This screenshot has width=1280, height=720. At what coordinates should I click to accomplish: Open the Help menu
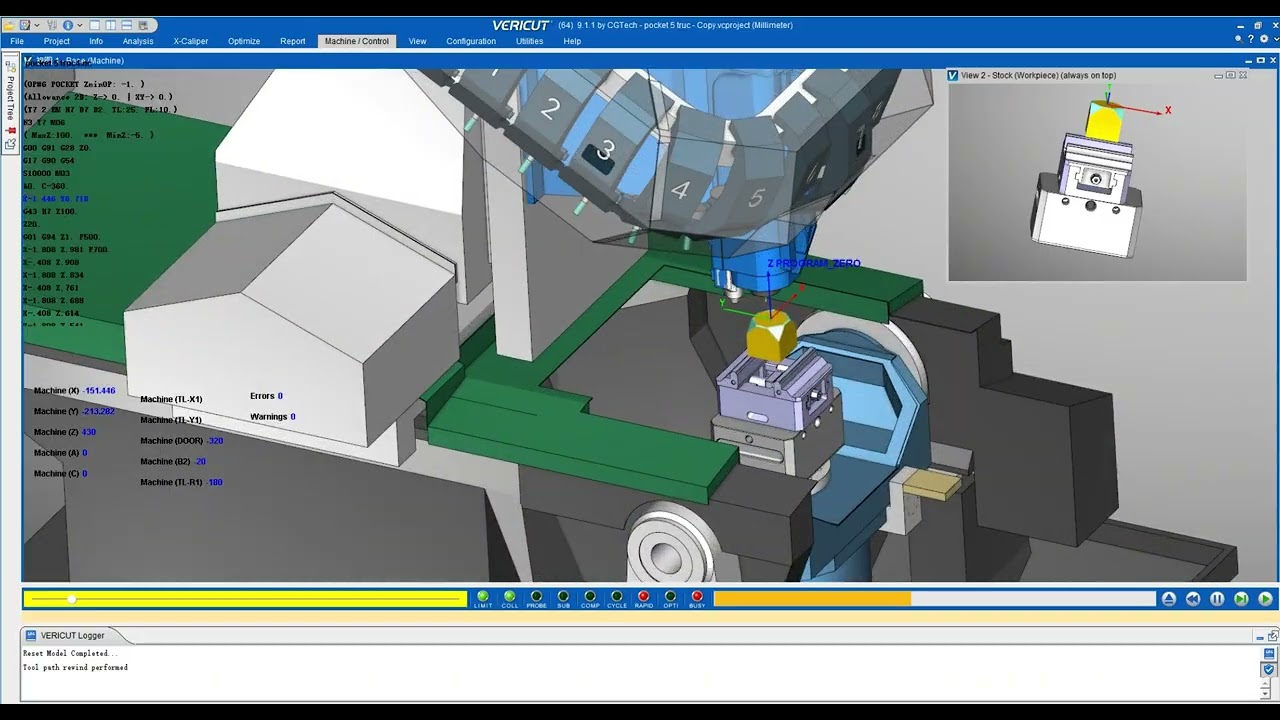coord(572,41)
